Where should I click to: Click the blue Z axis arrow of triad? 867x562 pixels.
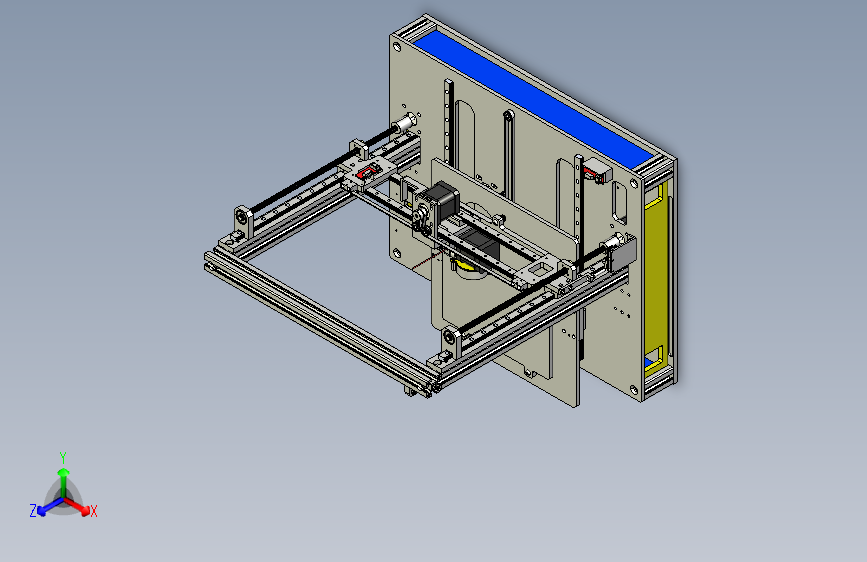pyautogui.click(x=50, y=507)
